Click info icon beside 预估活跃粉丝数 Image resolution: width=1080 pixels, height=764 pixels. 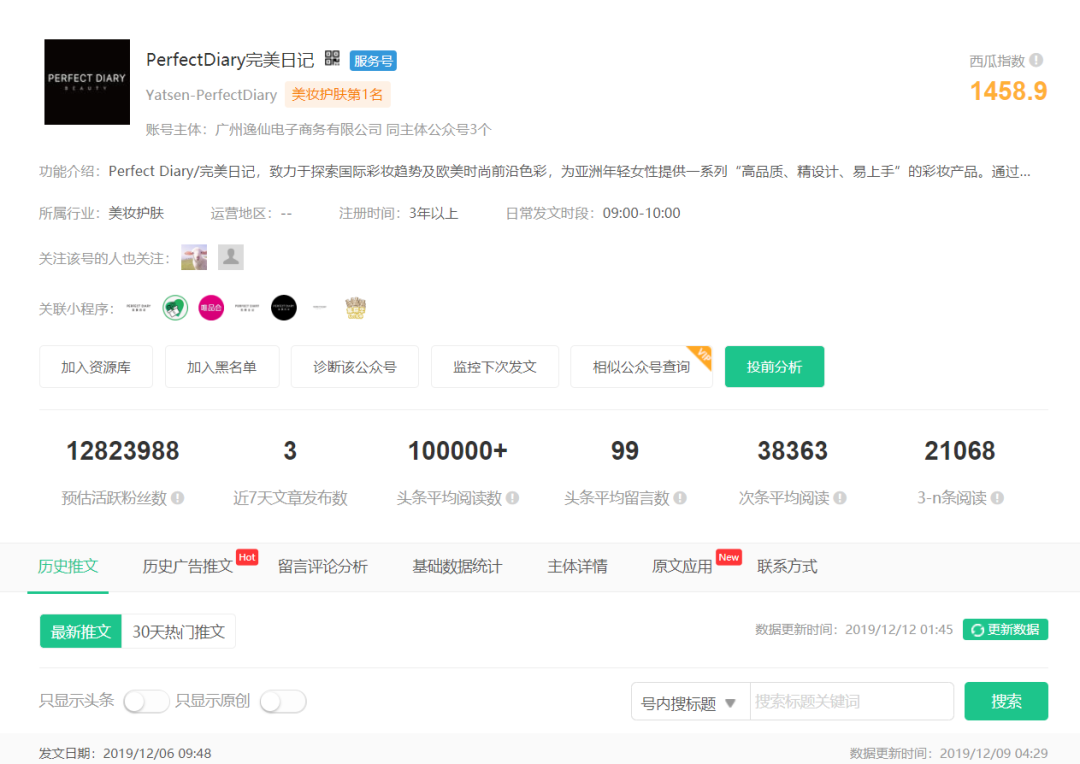[x=178, y=497]
